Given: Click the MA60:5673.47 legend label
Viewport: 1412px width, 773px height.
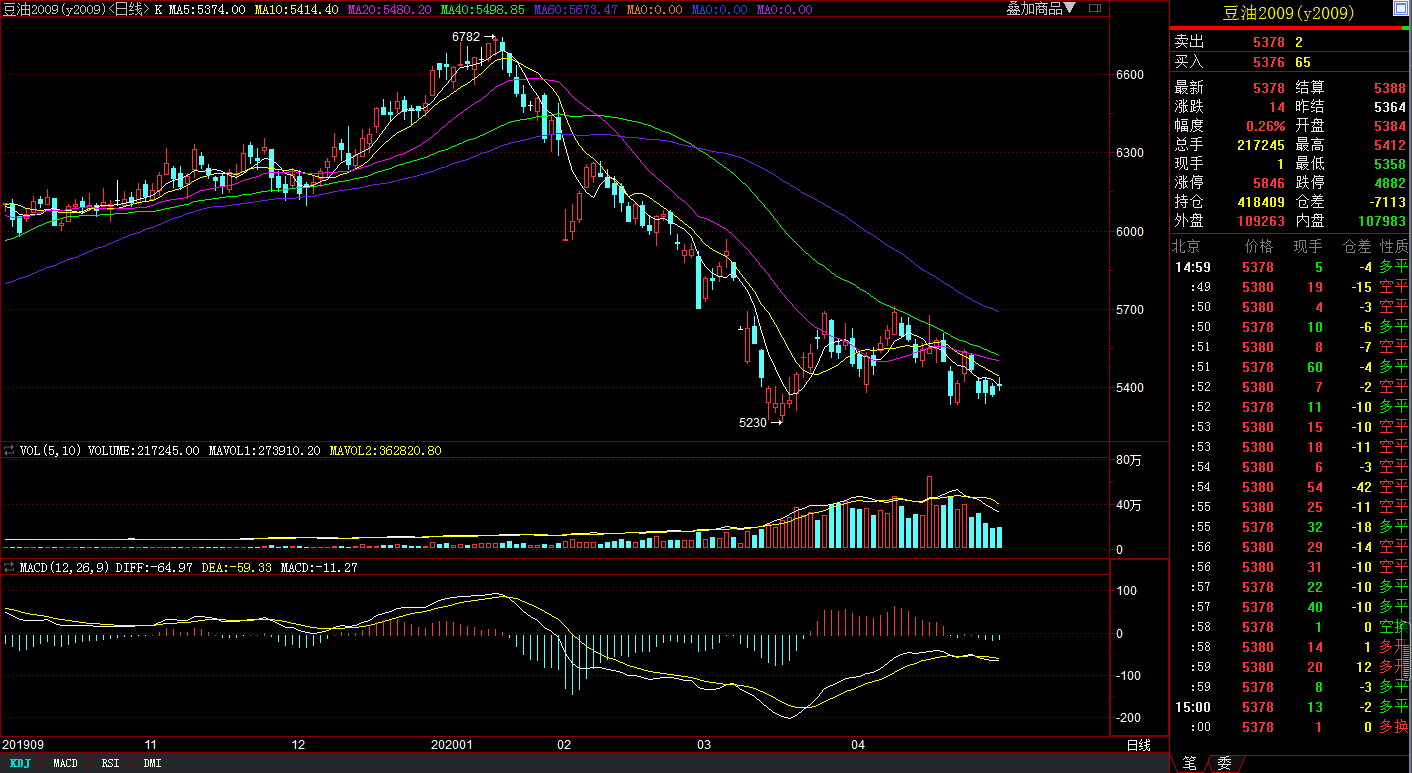Looking at the screenshot, I should [x=576, y=9].
